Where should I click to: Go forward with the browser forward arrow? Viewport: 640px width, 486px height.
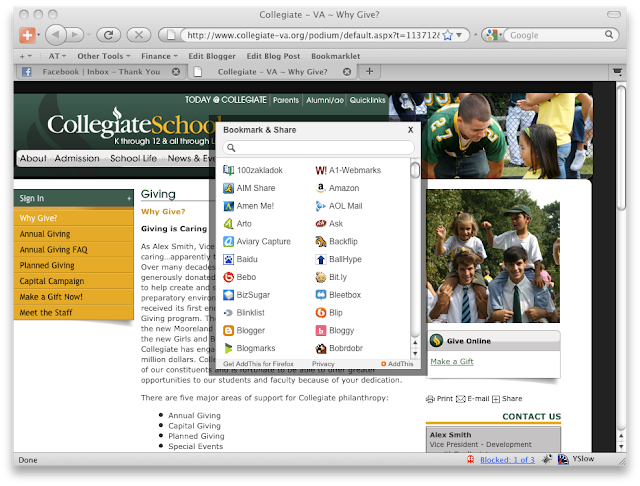(75, 35)
